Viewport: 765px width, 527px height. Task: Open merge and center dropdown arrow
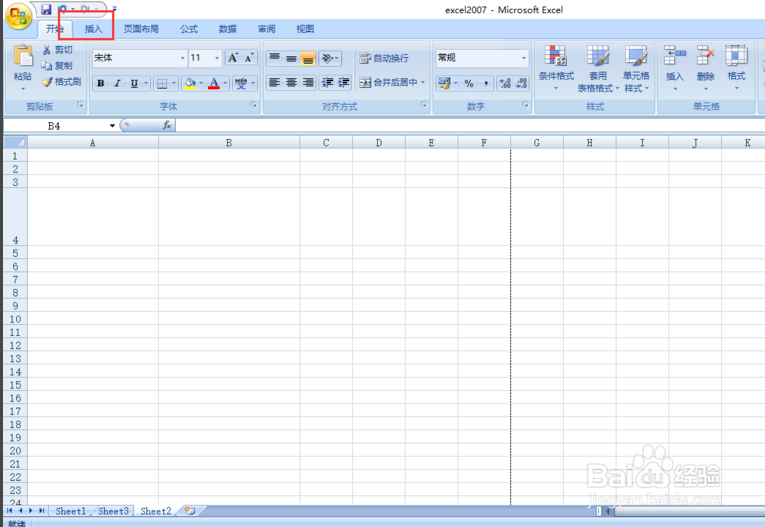[x=423, y=82]
